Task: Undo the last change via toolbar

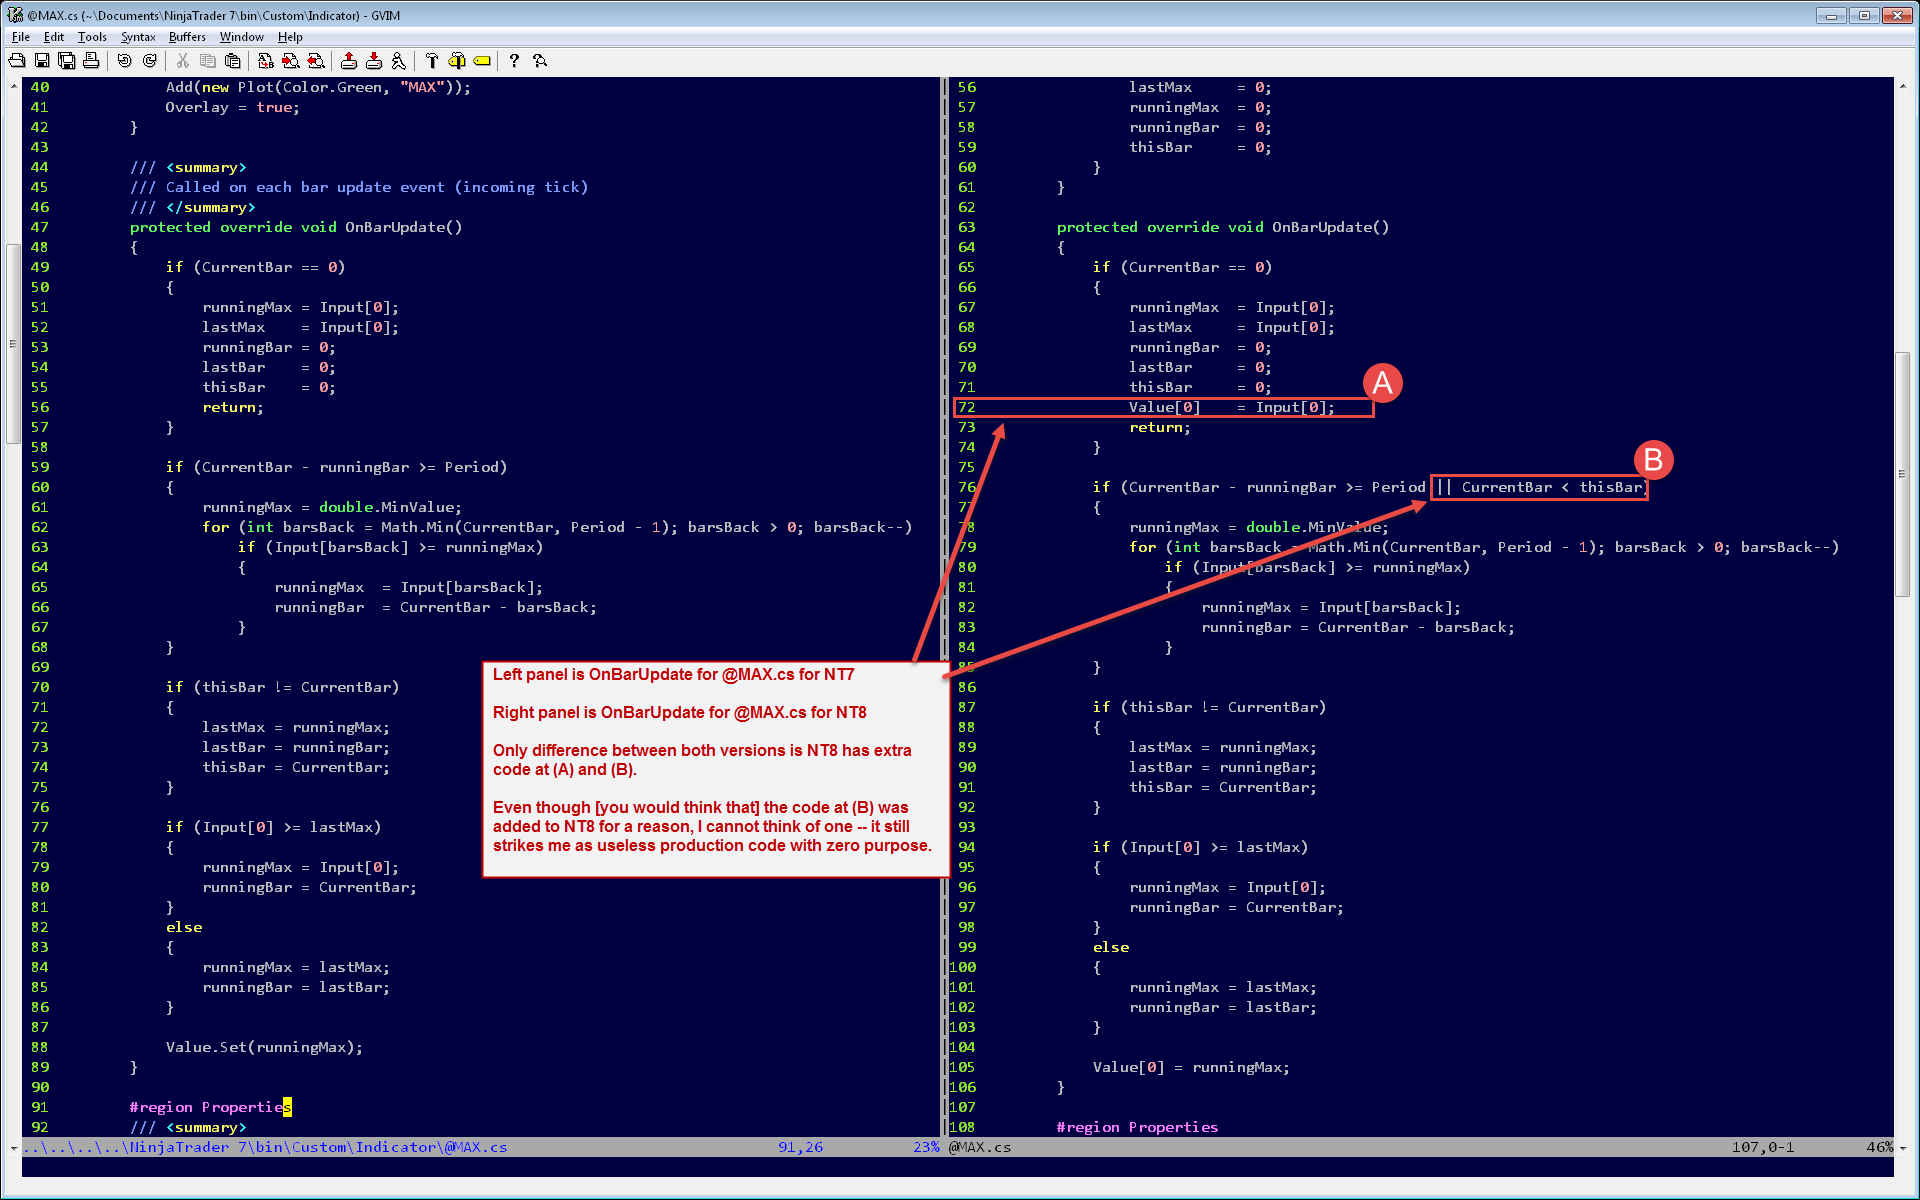Action: point(124,61)
